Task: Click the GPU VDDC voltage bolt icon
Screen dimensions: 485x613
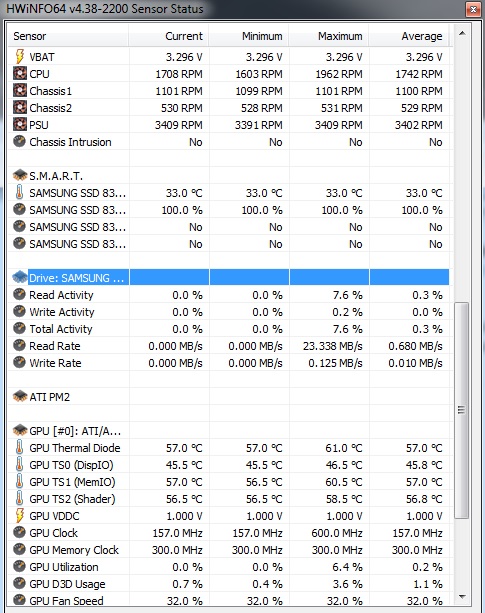Action: coord(20,516)
